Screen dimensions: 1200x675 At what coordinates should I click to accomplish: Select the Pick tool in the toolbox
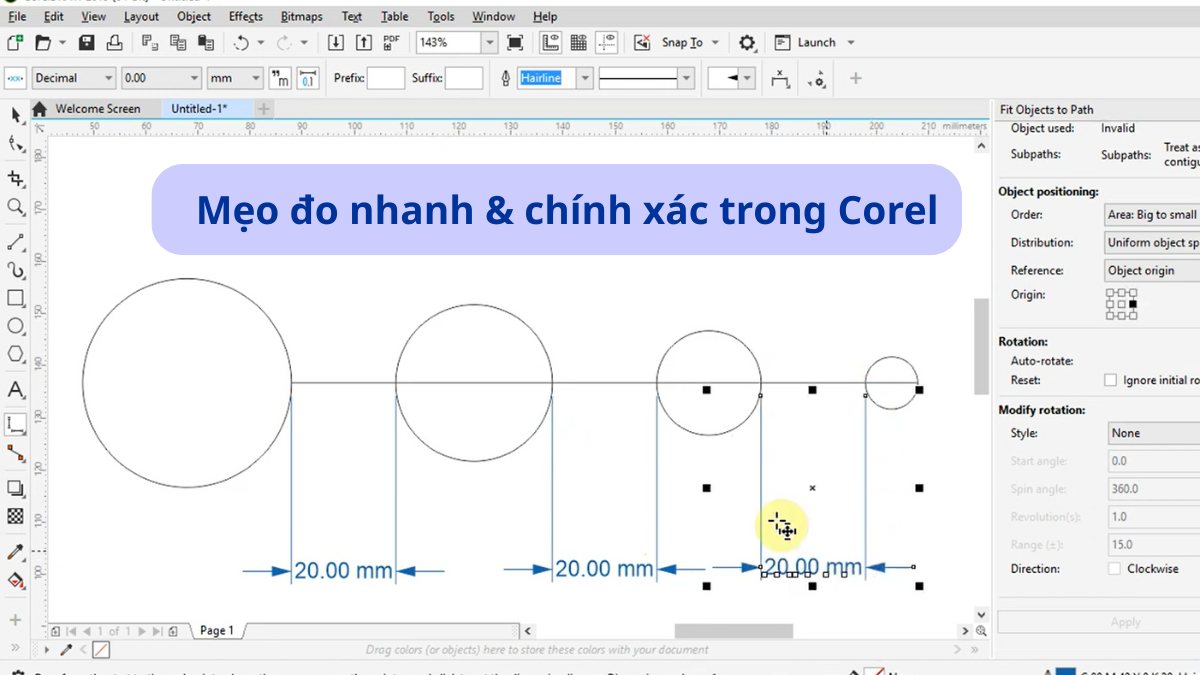[15, 115]
